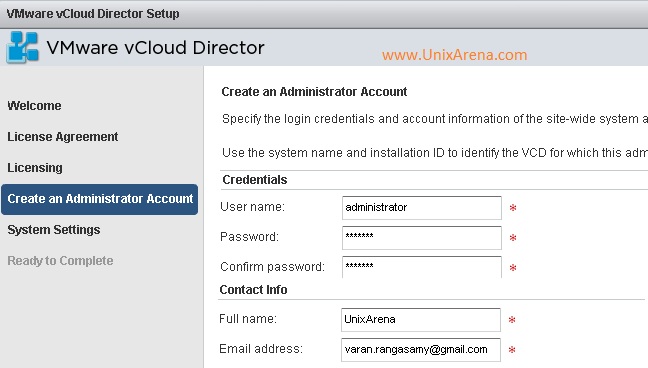Click the required asterisk beside Email address
This screenshot has height=368, width=648.
(512, 350)
